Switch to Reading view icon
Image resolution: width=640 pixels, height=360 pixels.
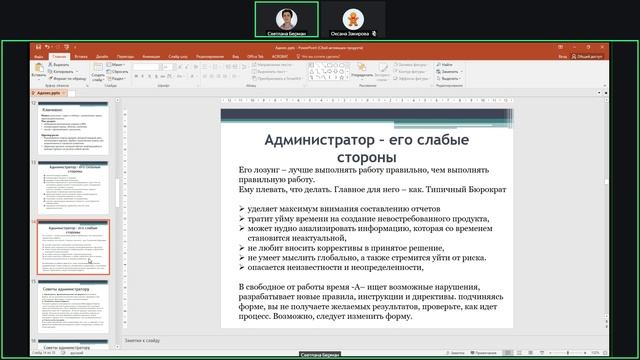(x=531, y=353)
